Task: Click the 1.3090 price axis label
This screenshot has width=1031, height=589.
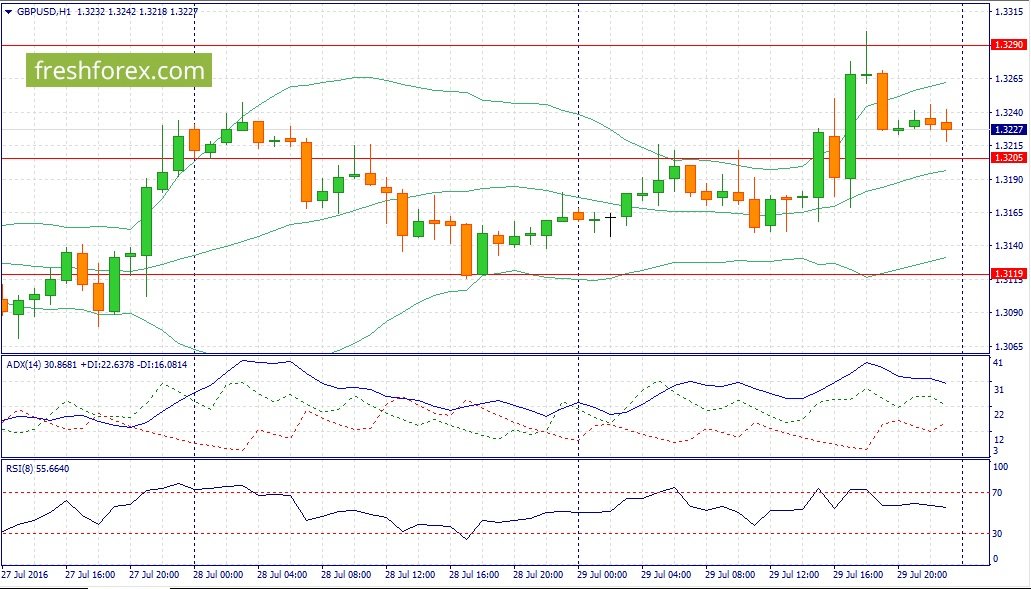Action: pos(1007,313)
